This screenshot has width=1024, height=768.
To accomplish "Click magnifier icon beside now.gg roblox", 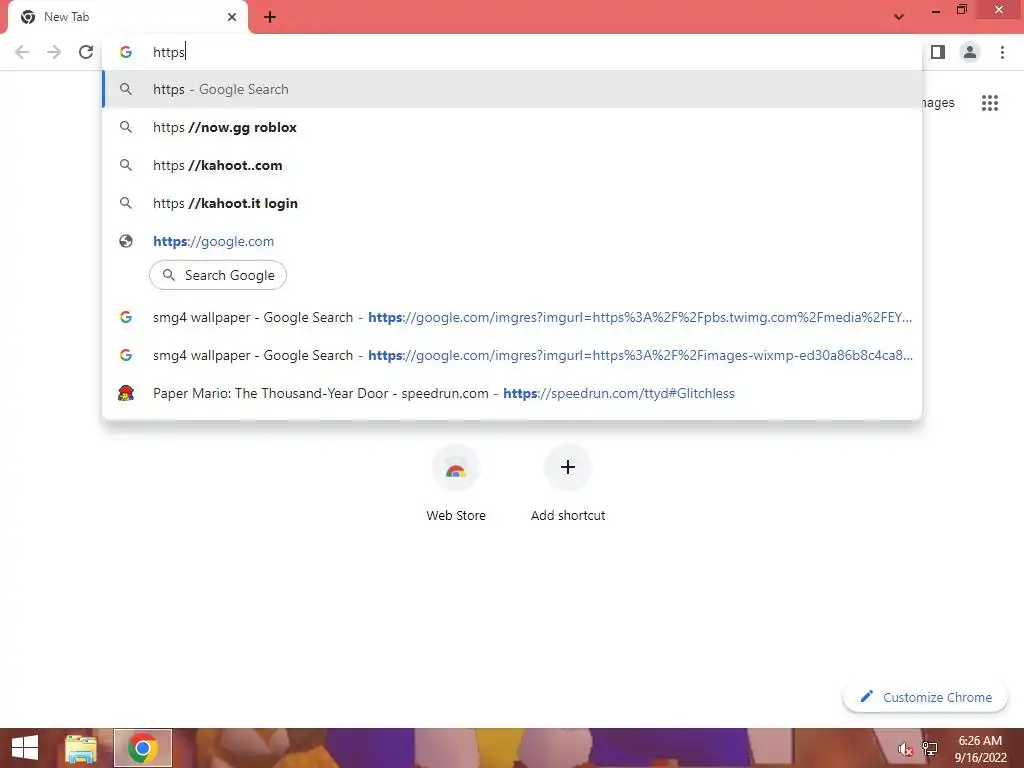I will pyautogui.click(x=126, y=127).
